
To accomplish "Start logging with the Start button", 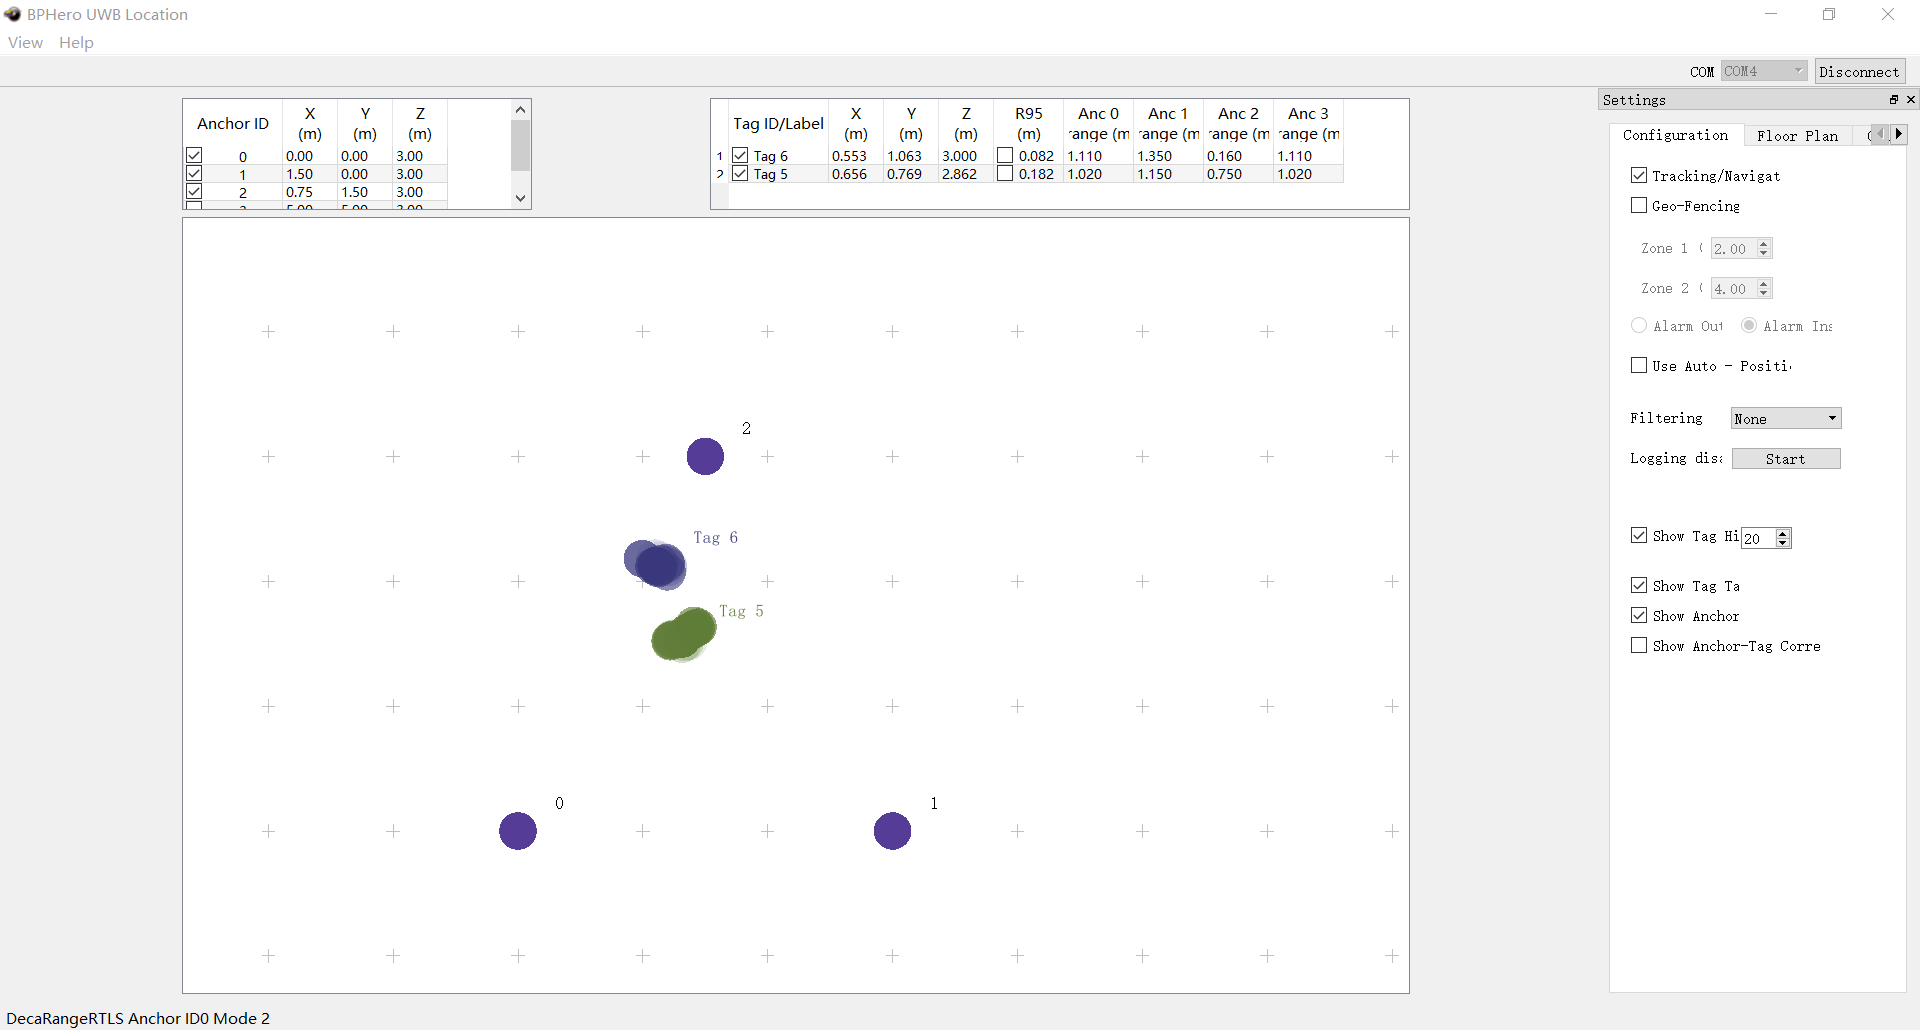I will (x=1785, y=459).
